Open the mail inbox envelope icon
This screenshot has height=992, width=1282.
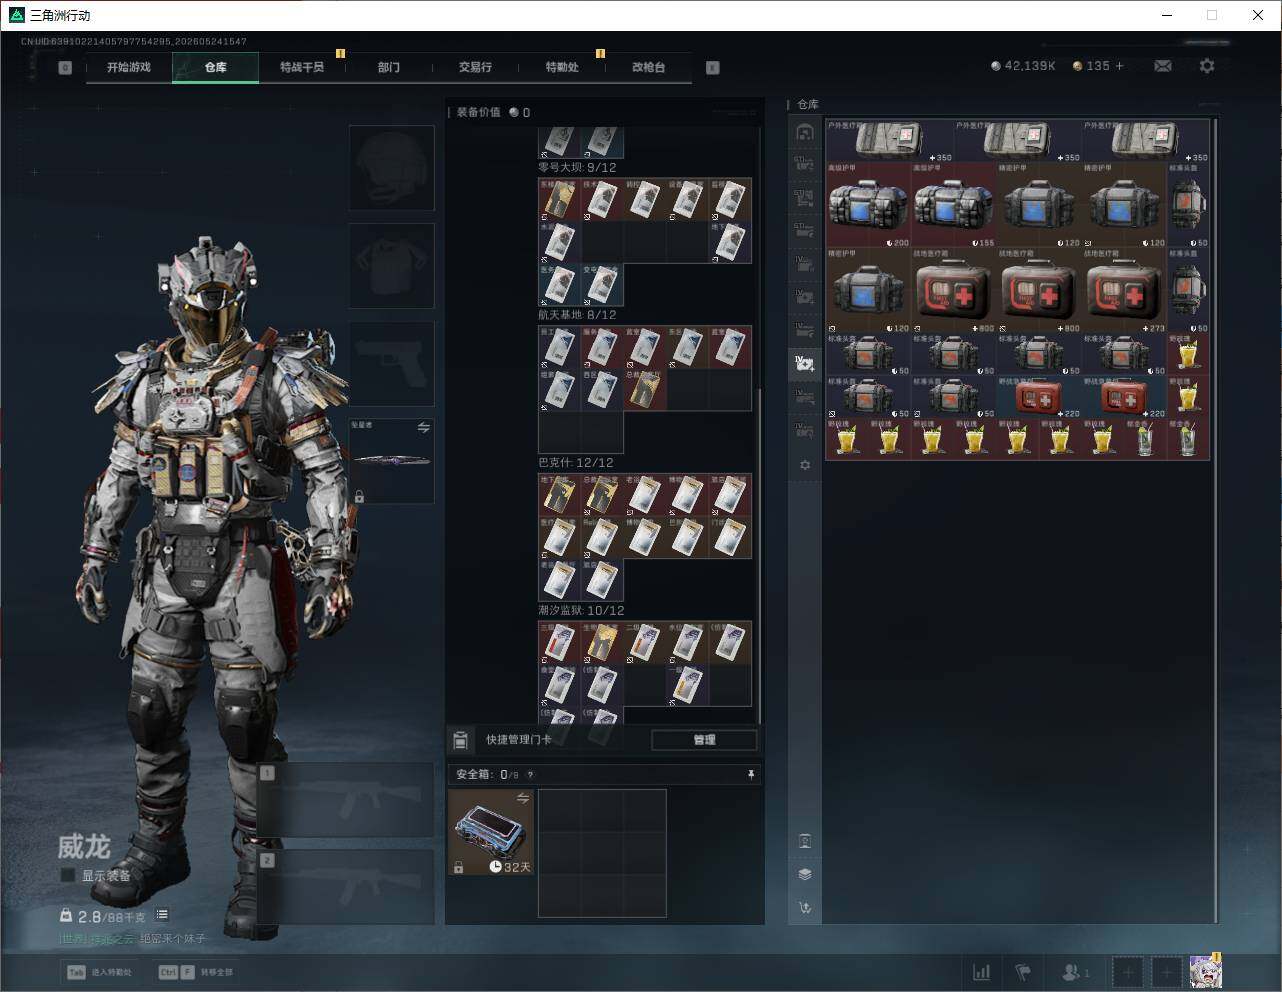click(x=1163, y=66)
